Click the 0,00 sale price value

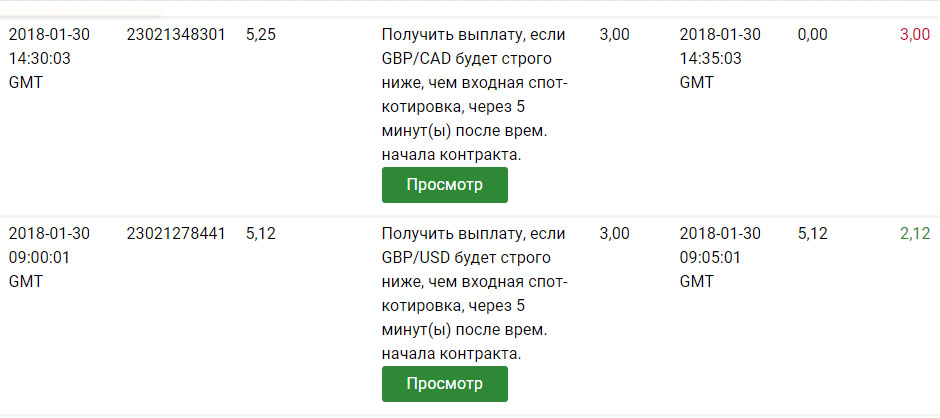tap(812, 35)
